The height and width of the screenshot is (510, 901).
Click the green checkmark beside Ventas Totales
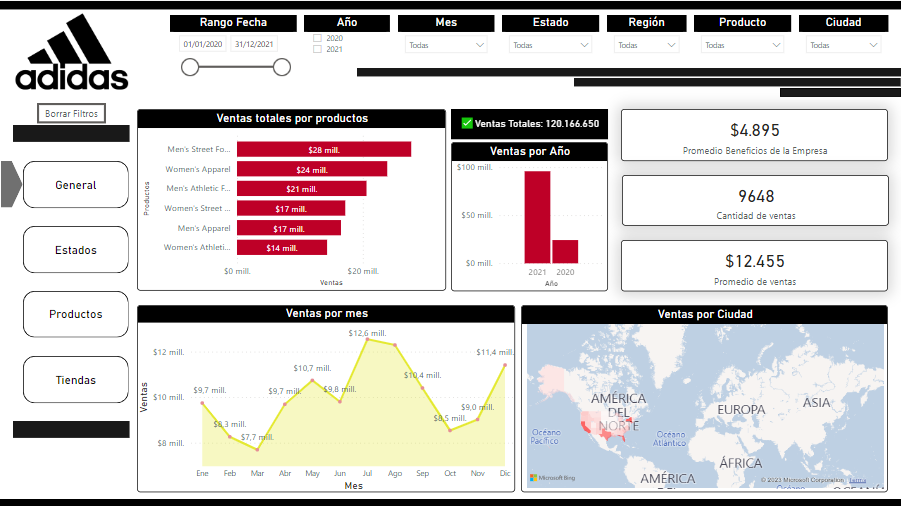467,124
